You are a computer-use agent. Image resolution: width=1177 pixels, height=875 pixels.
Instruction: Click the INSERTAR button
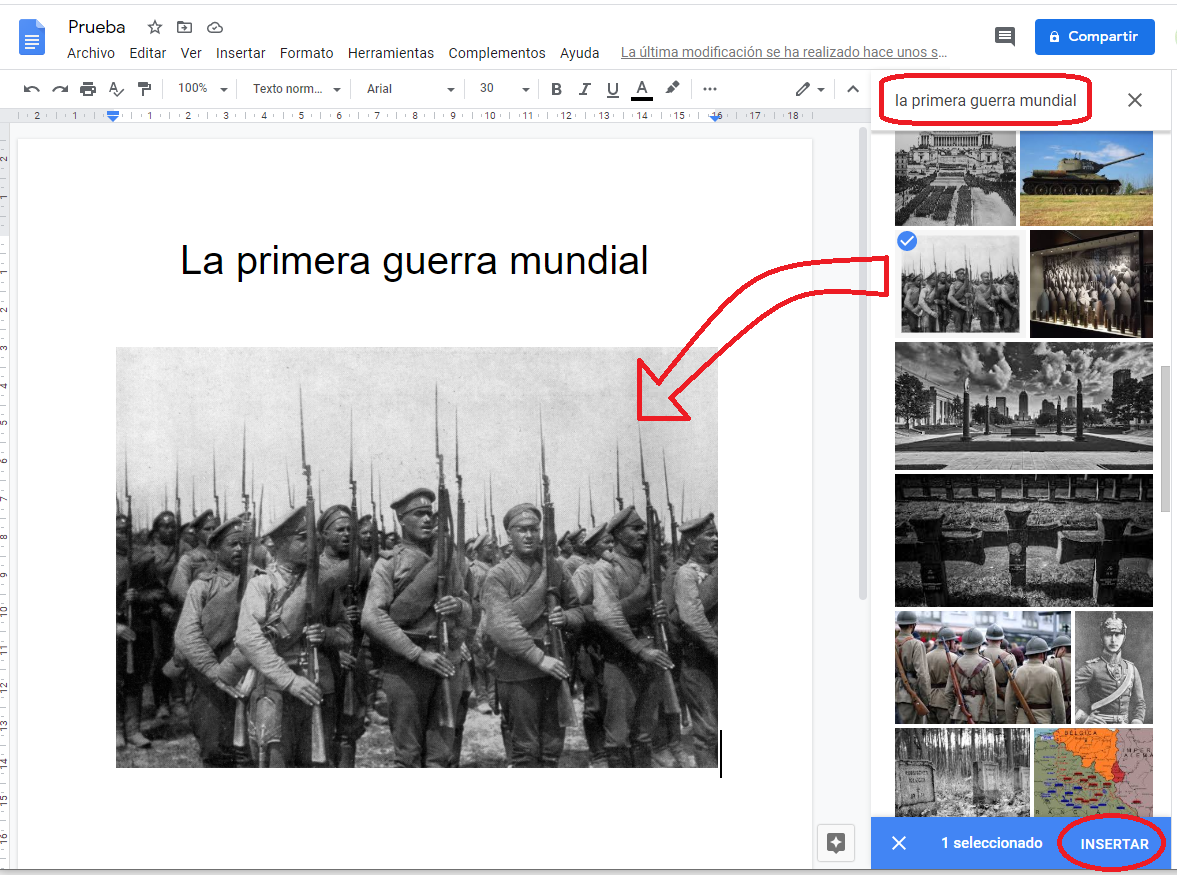pyautogui.click(x=1114, y=844)
